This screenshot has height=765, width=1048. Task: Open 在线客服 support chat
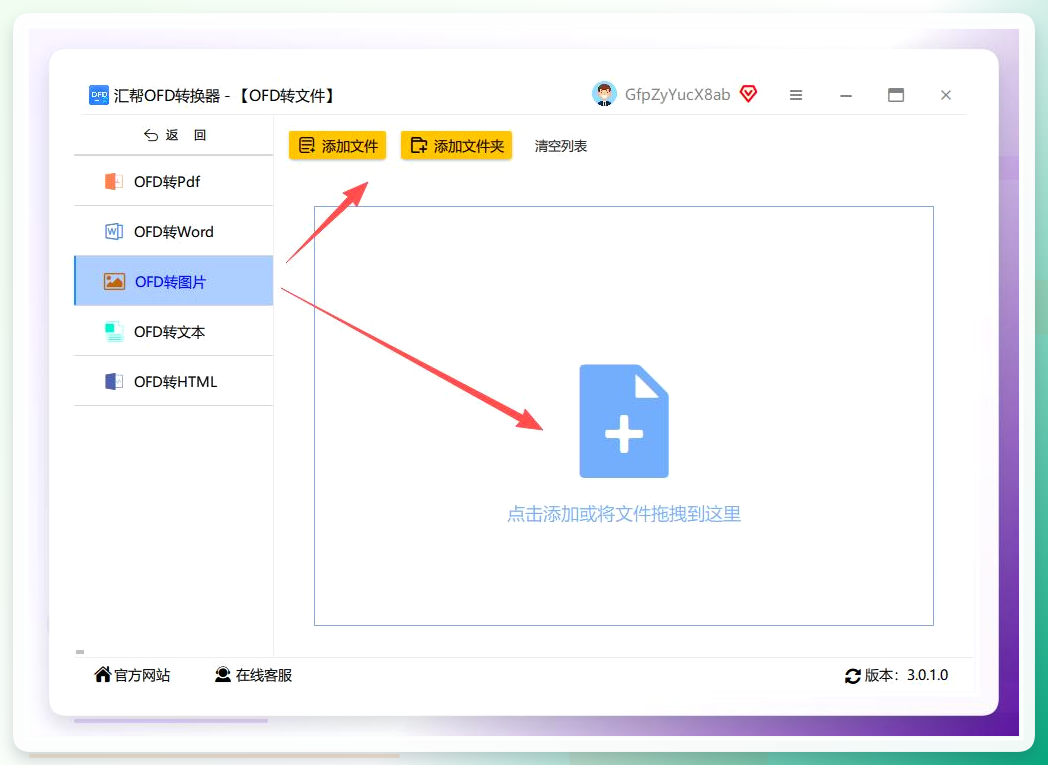253,675
